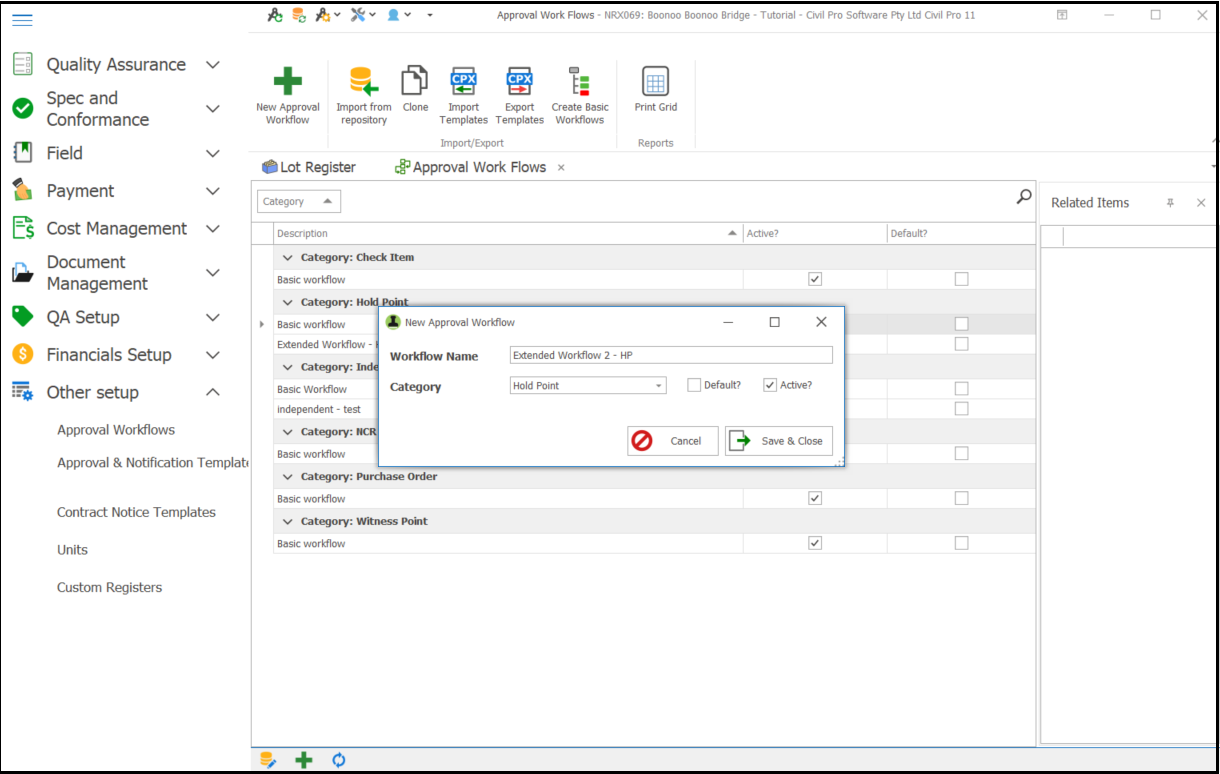Image resolution: width=1220 pixels, height=774 pixels.
Task: Collapse the Category: Check Item group
Action: click(287, 257)
